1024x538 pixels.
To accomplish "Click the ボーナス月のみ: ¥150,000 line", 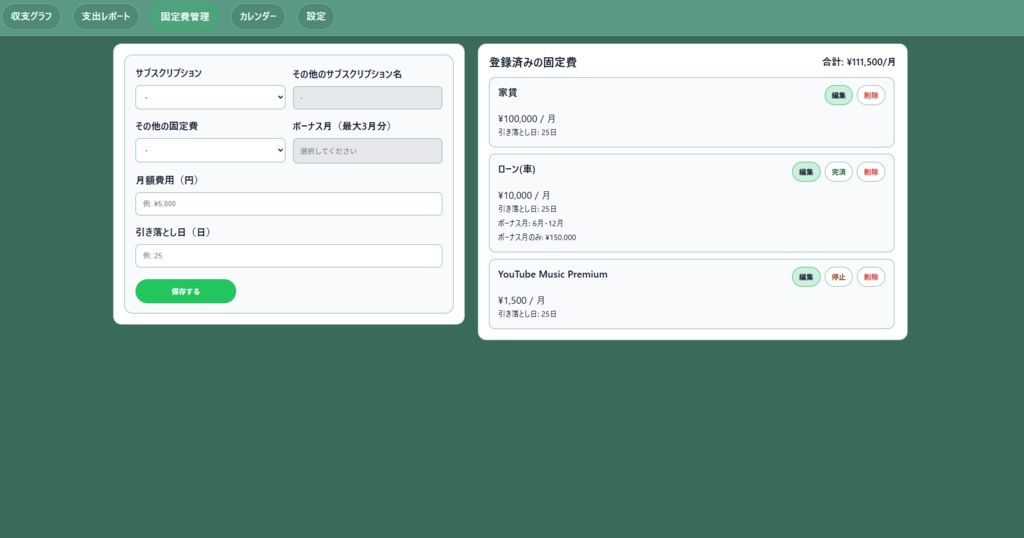I will coord(537,238).
